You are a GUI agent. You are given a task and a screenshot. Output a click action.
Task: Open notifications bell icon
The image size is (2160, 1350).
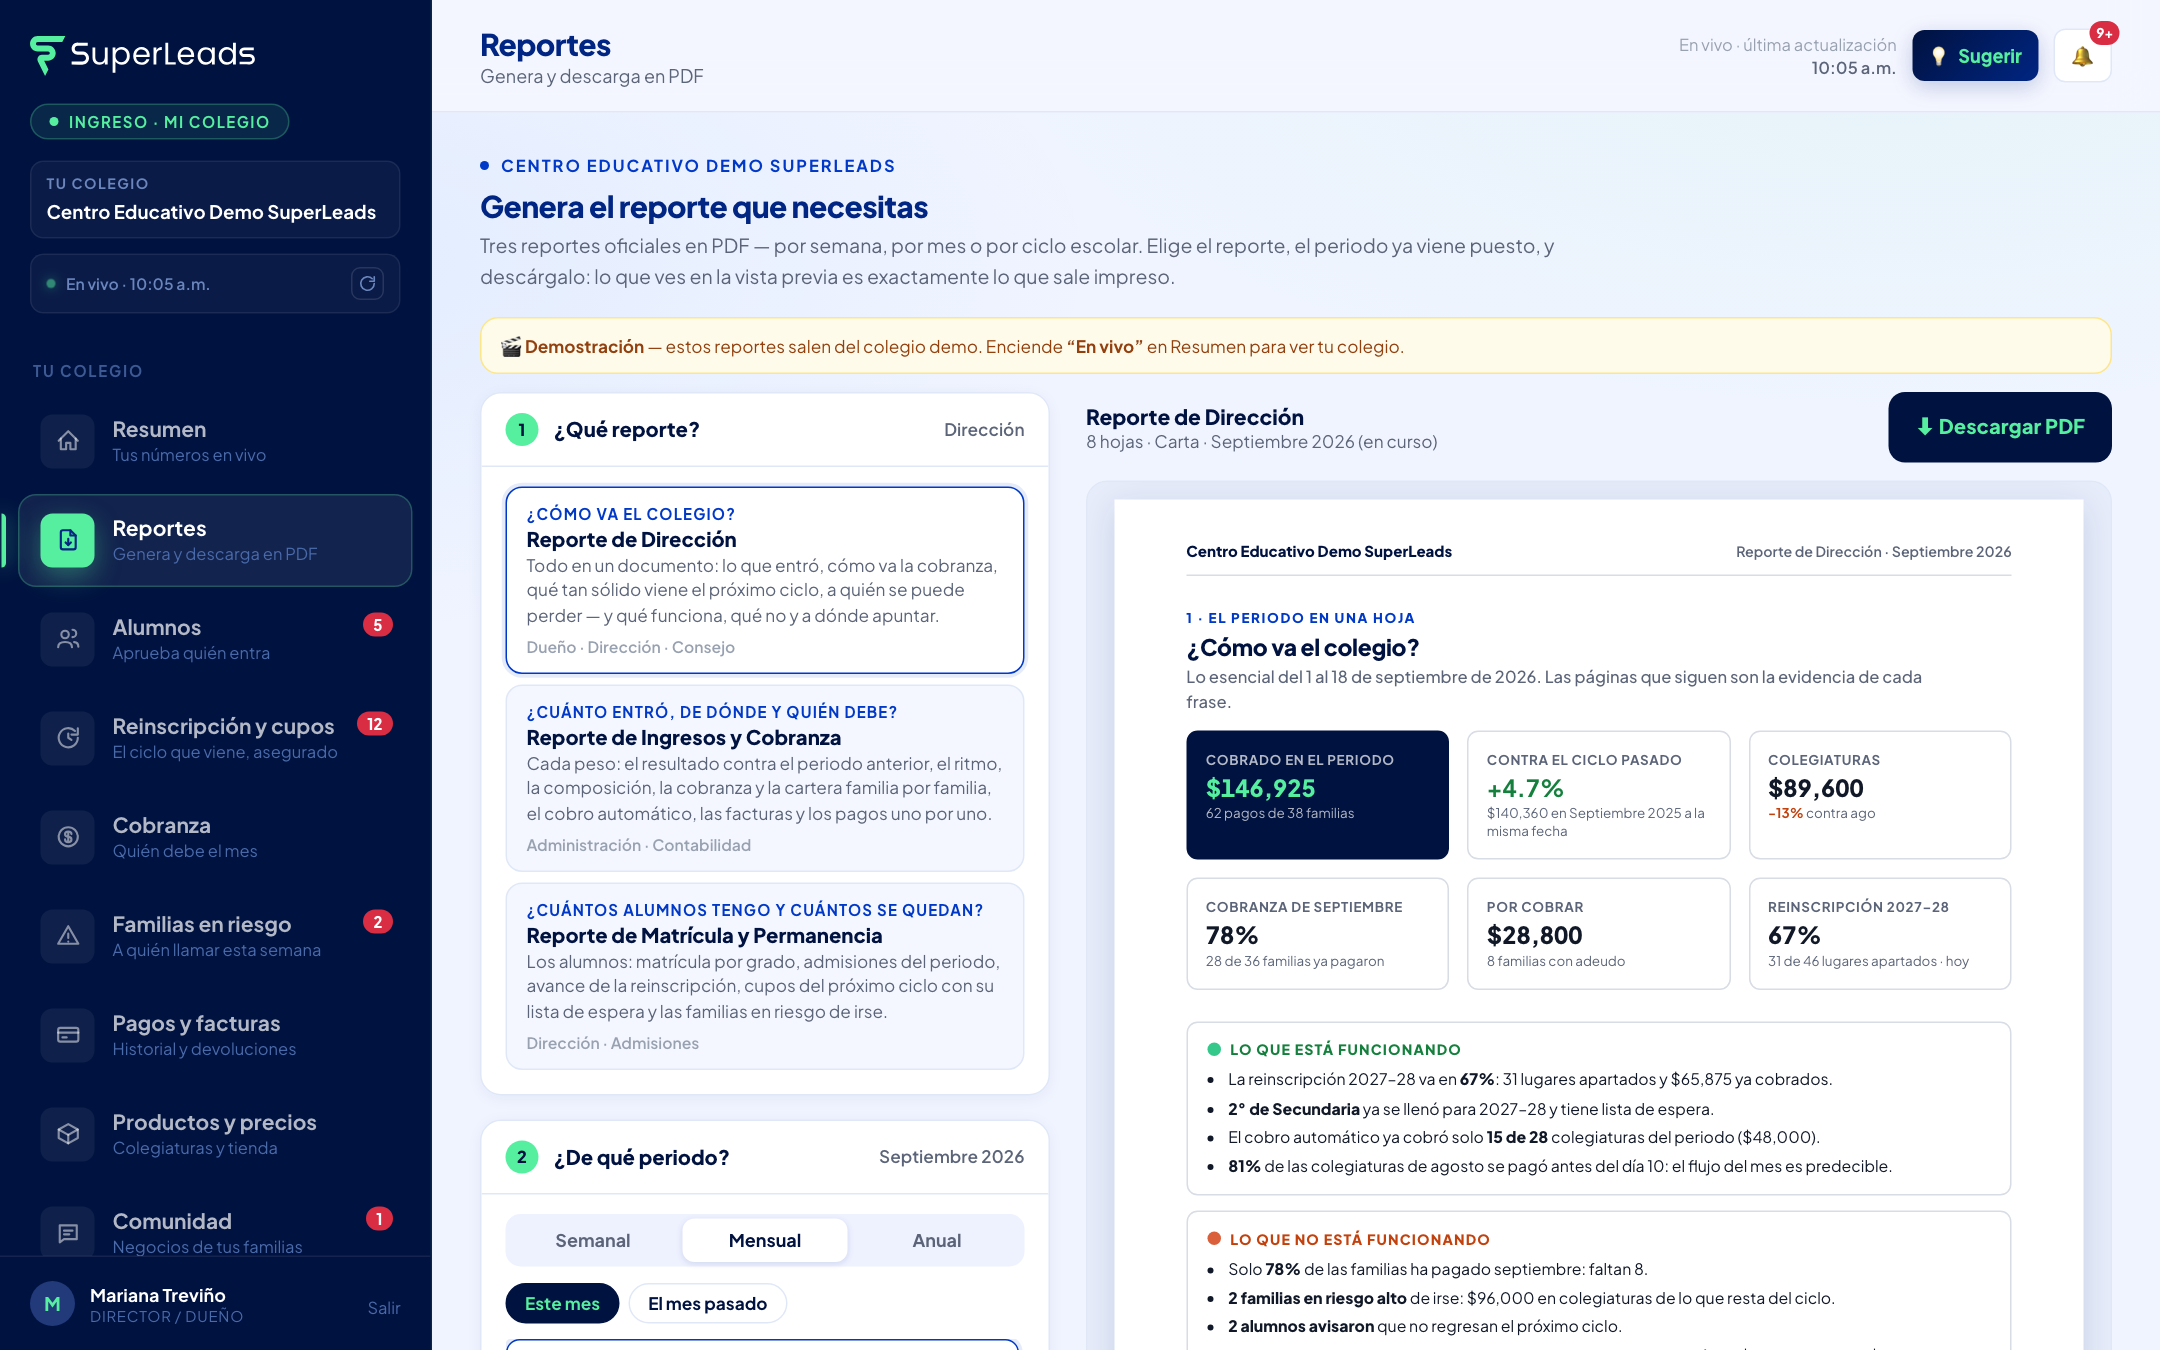click(2082, 56)
